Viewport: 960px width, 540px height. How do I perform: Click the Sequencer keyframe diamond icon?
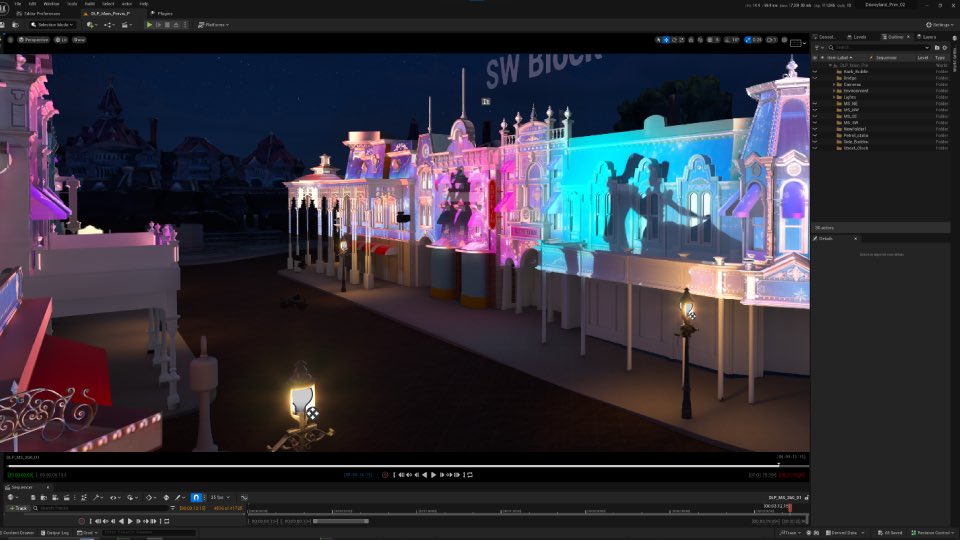coord(149,498)
